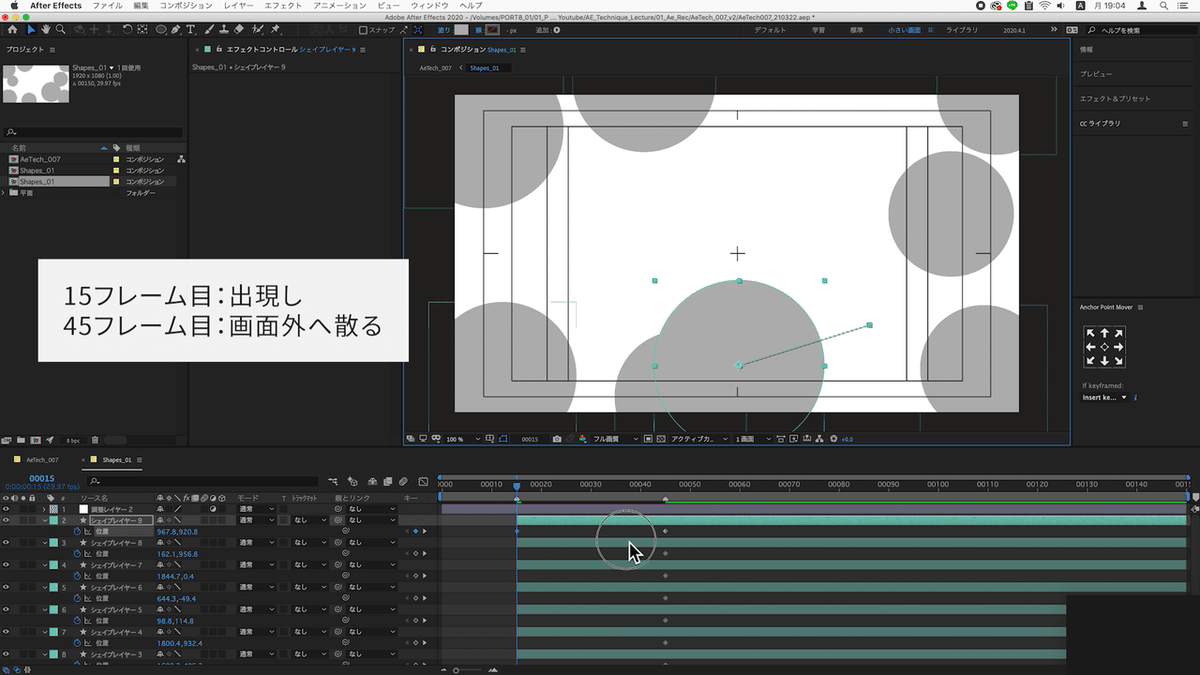The height and width of the screenshot is (675, 1200).
Task: Enable the スナップ checkbox
Action: [x=363, y=30]
